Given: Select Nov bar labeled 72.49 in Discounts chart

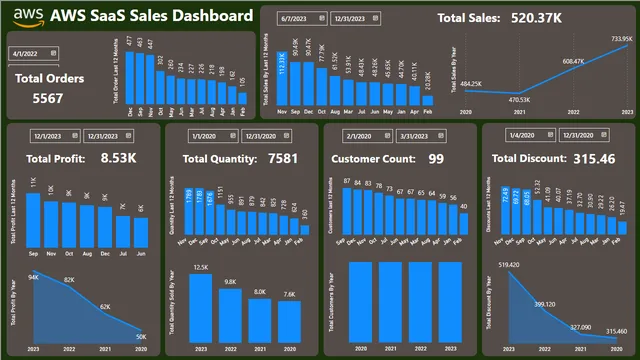Looking at the screenshot, I should [506, 210].
